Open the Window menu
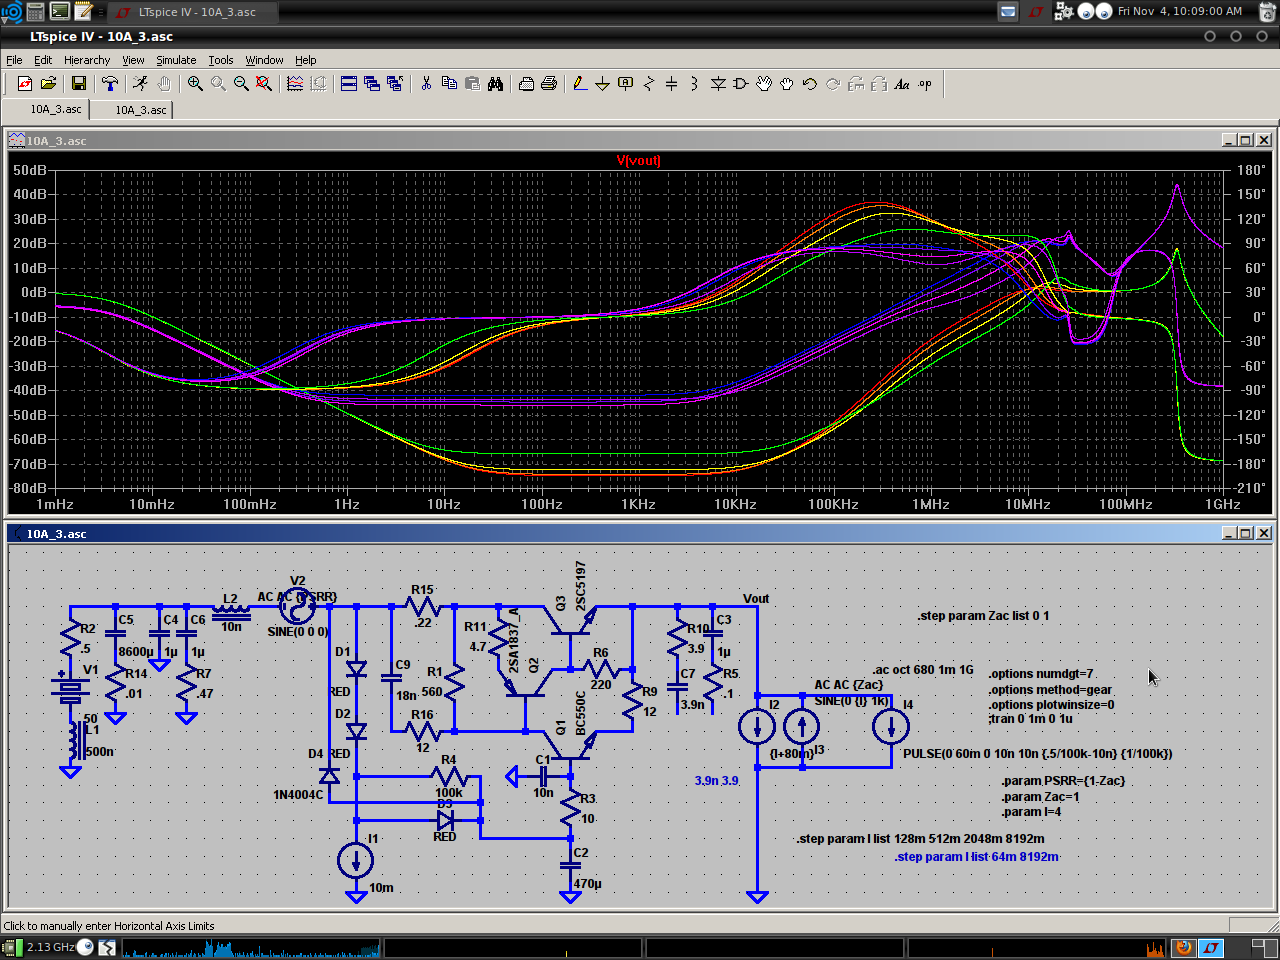The height and width of the screenshot is (960, 1280). point(264,60)
